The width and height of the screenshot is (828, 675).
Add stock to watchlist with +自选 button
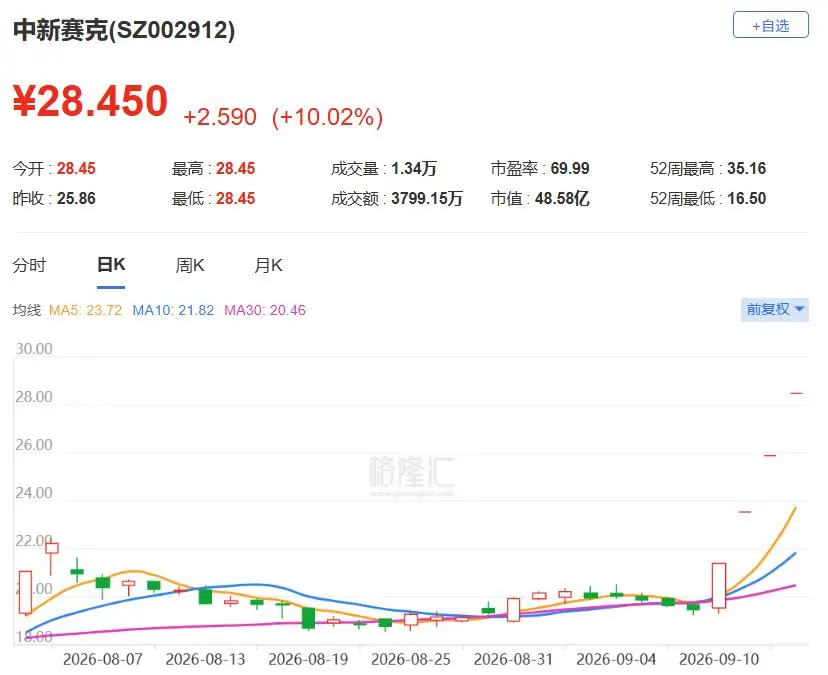tap(770, 25)
